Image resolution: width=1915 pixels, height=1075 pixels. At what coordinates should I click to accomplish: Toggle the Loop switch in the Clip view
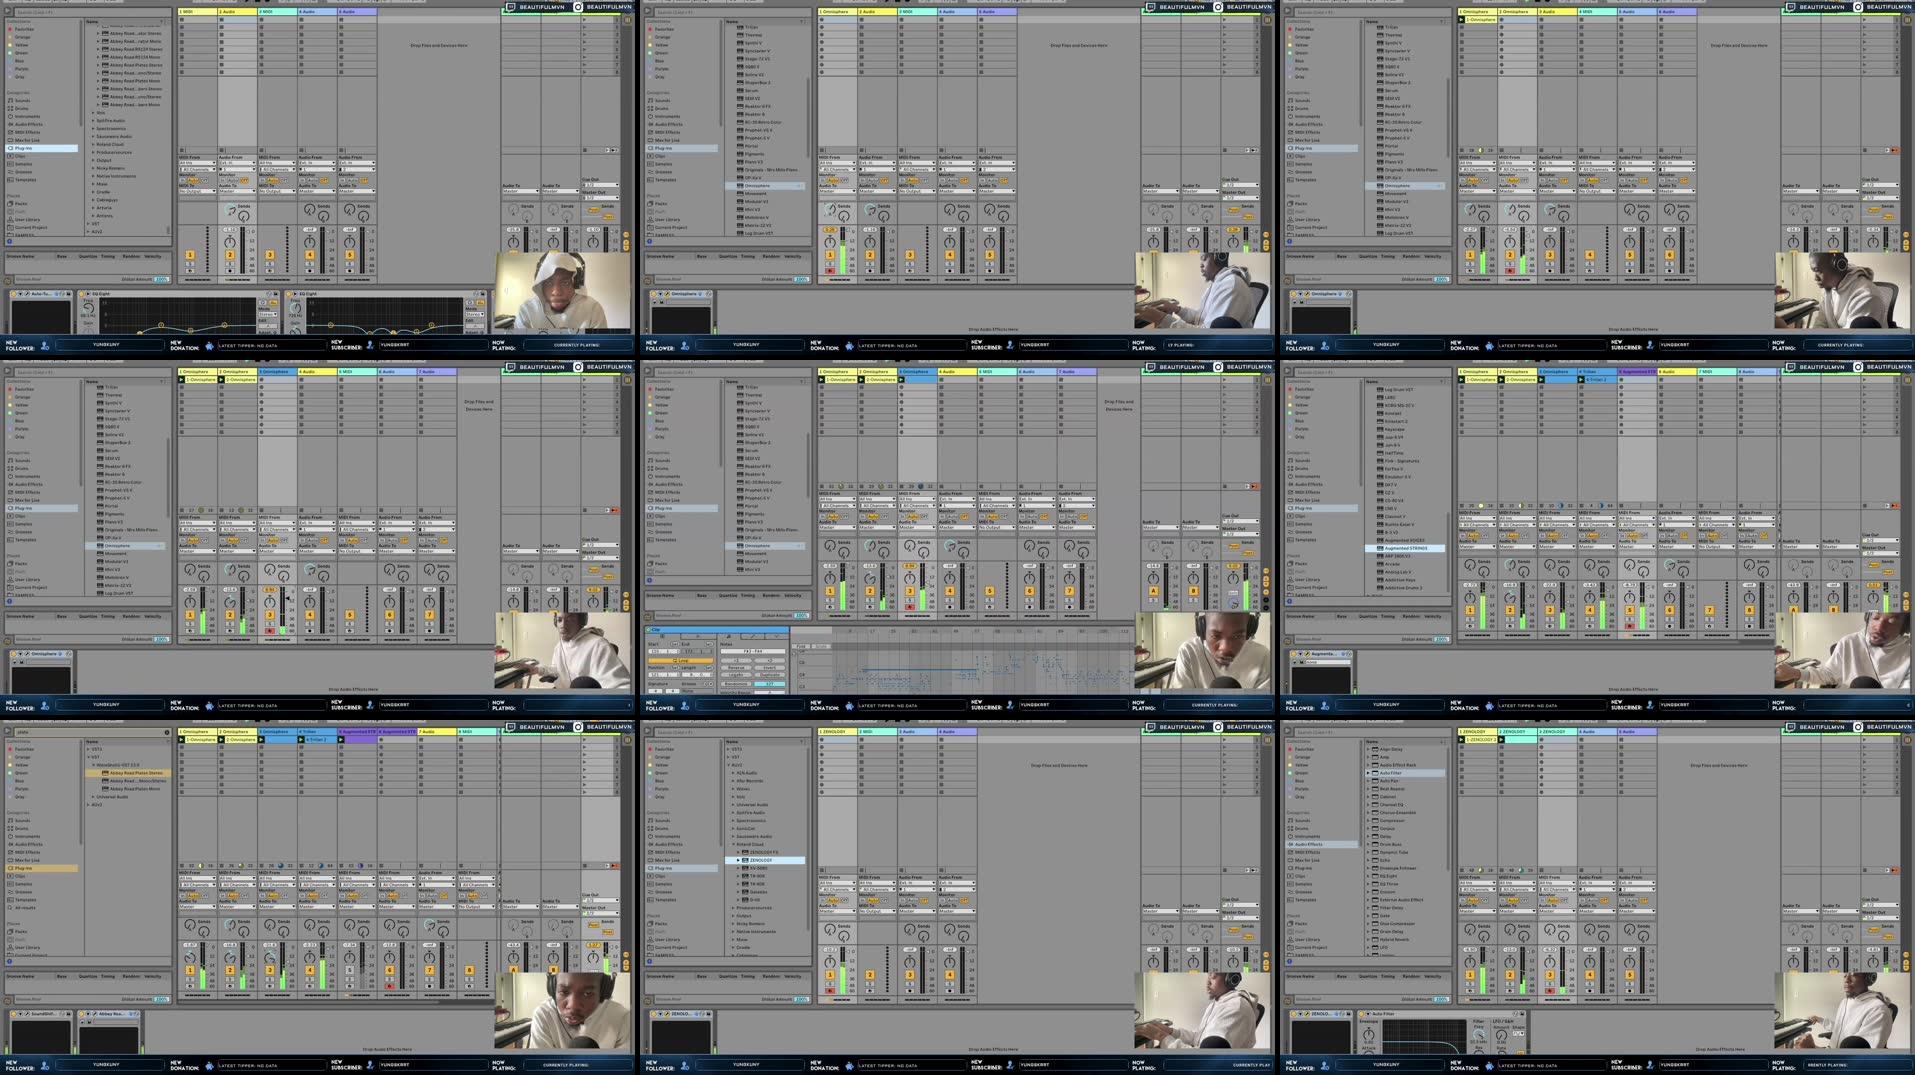(682, 660)
